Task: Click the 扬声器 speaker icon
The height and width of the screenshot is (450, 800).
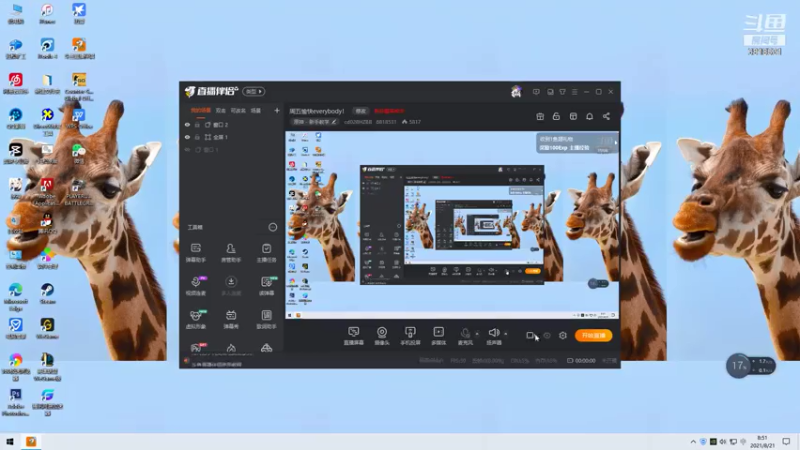Action: tap(493, 334)
